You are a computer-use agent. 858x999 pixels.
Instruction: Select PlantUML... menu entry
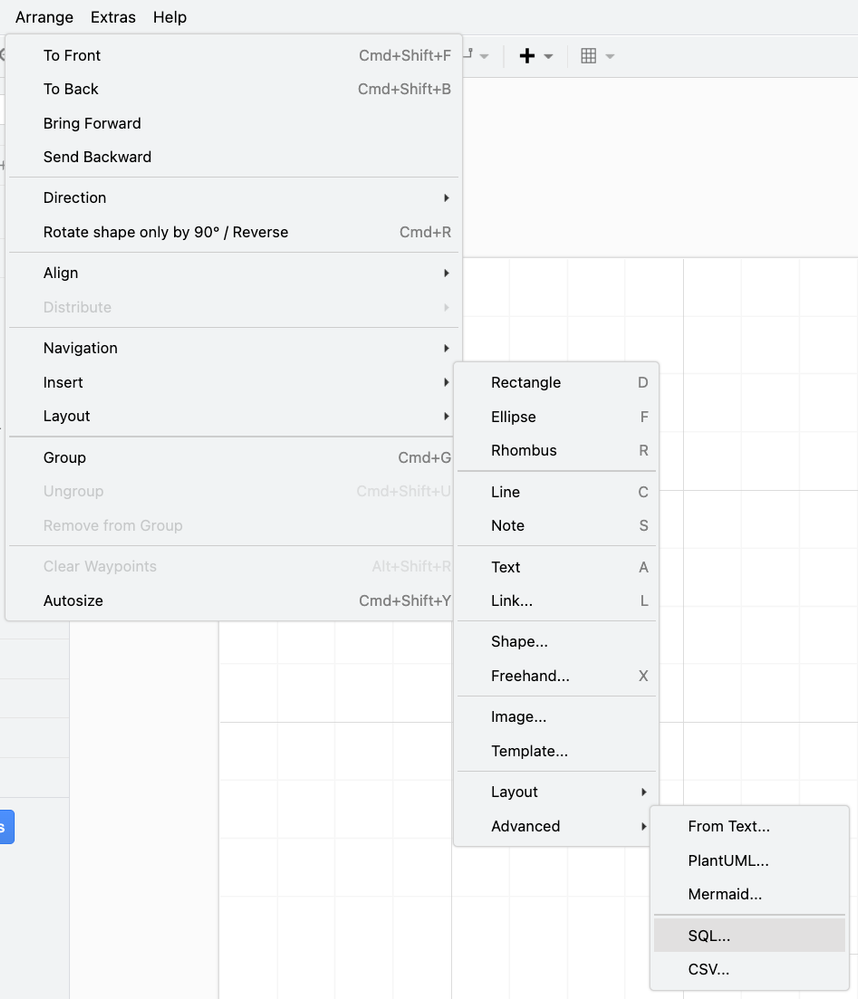[x=749, y=860]
